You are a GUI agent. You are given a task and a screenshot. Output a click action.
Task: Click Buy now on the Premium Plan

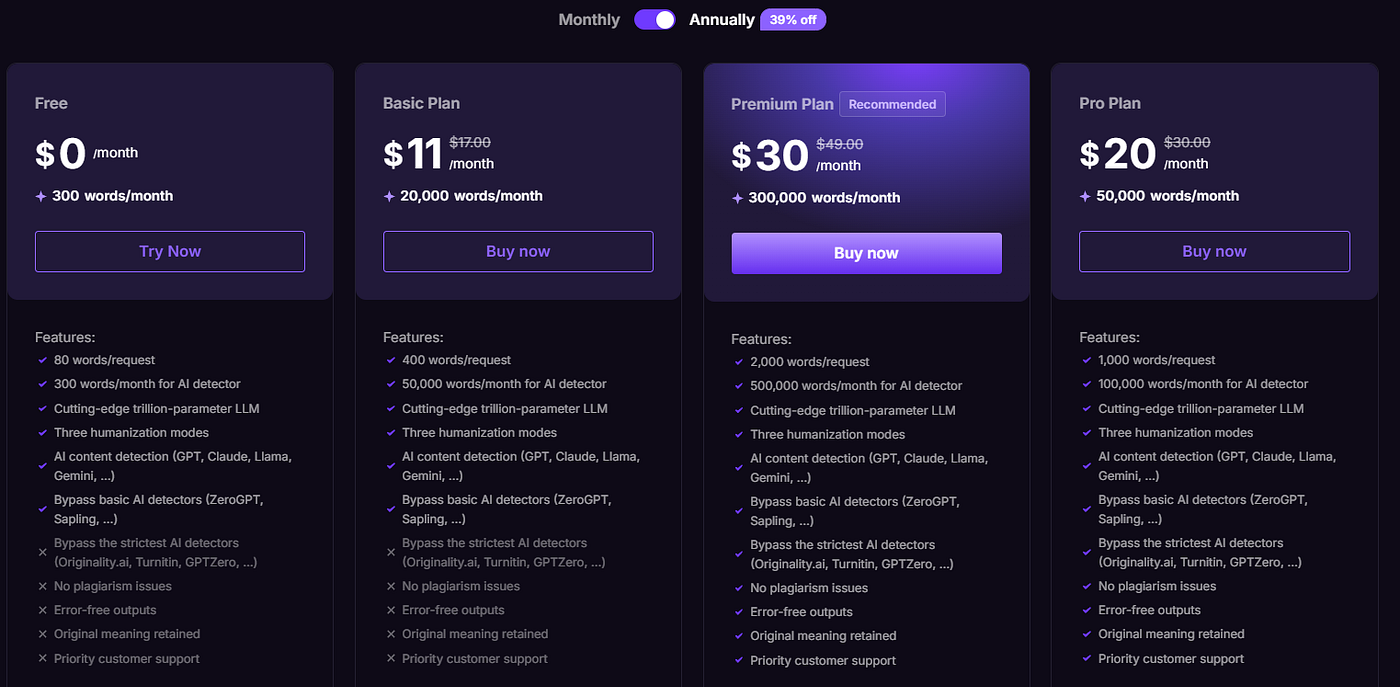tap(866, 253)
